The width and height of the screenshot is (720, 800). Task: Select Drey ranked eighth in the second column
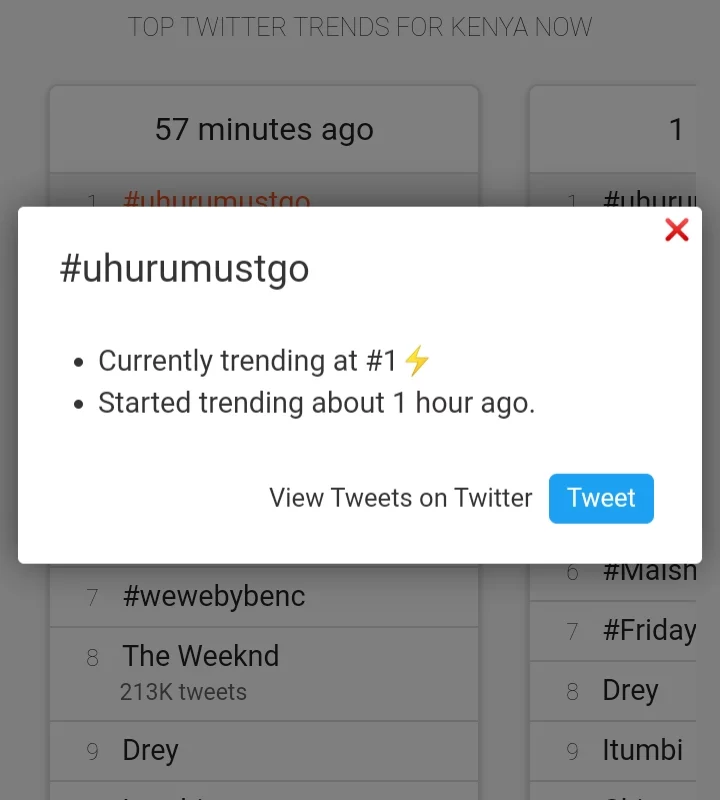630,691
